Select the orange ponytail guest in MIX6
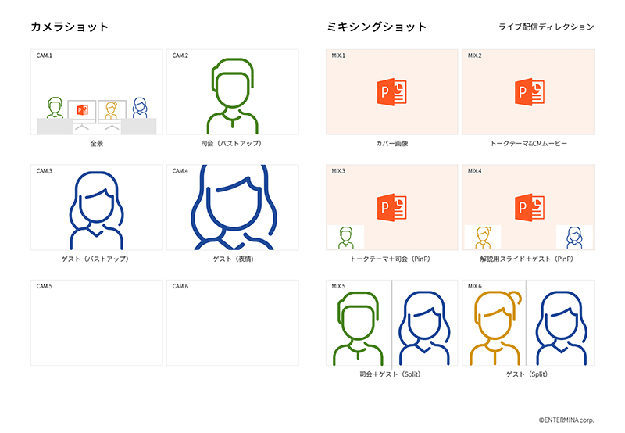Image resolution: width=625 pixels, height=433 pixels. click(495, 325)
